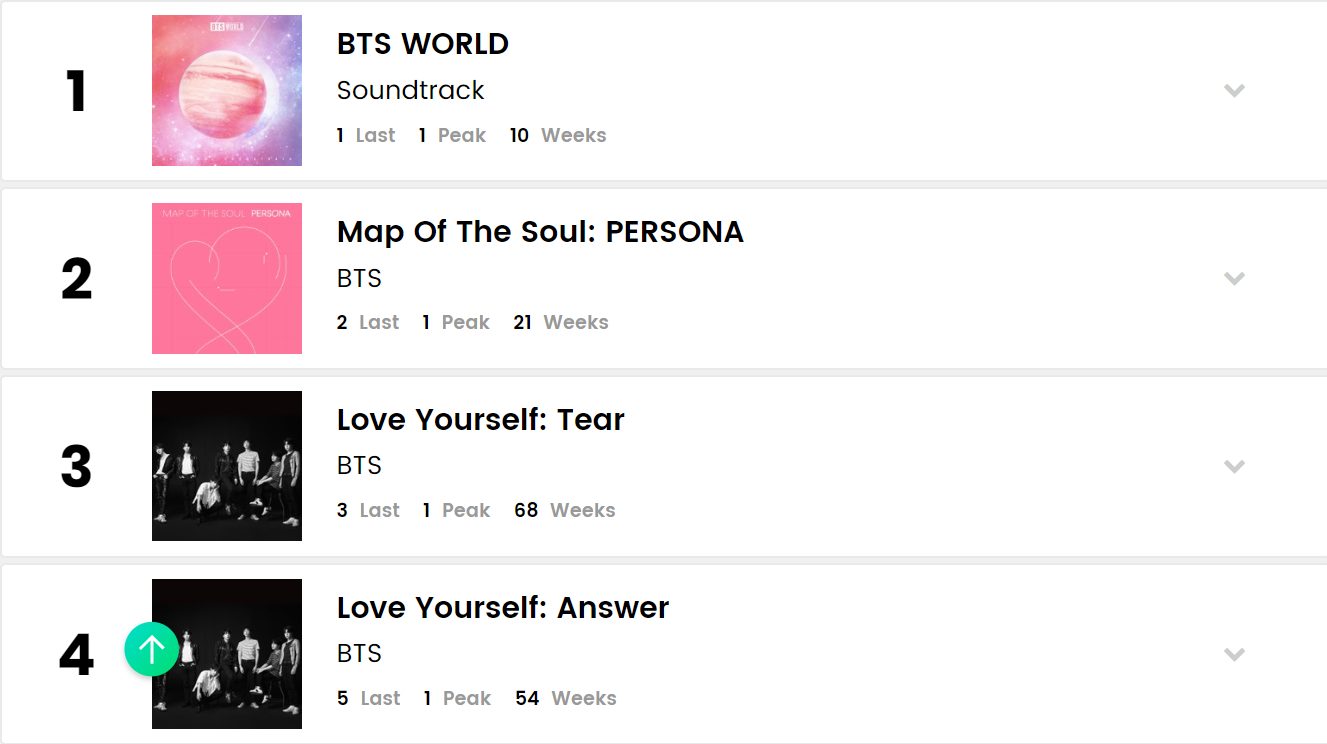Select the Love Yourself: Tear title

480,420
